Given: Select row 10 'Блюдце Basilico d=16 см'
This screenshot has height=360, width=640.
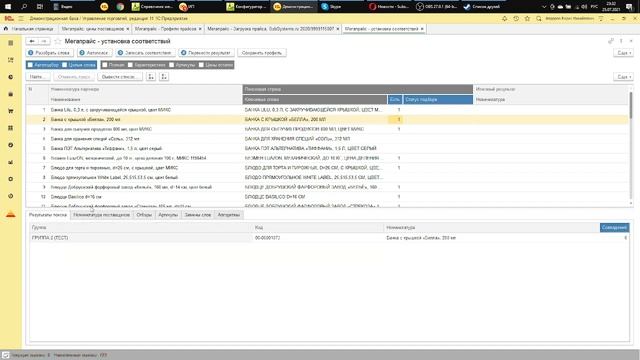Looking at the screenshot, I should pos(327,197).
